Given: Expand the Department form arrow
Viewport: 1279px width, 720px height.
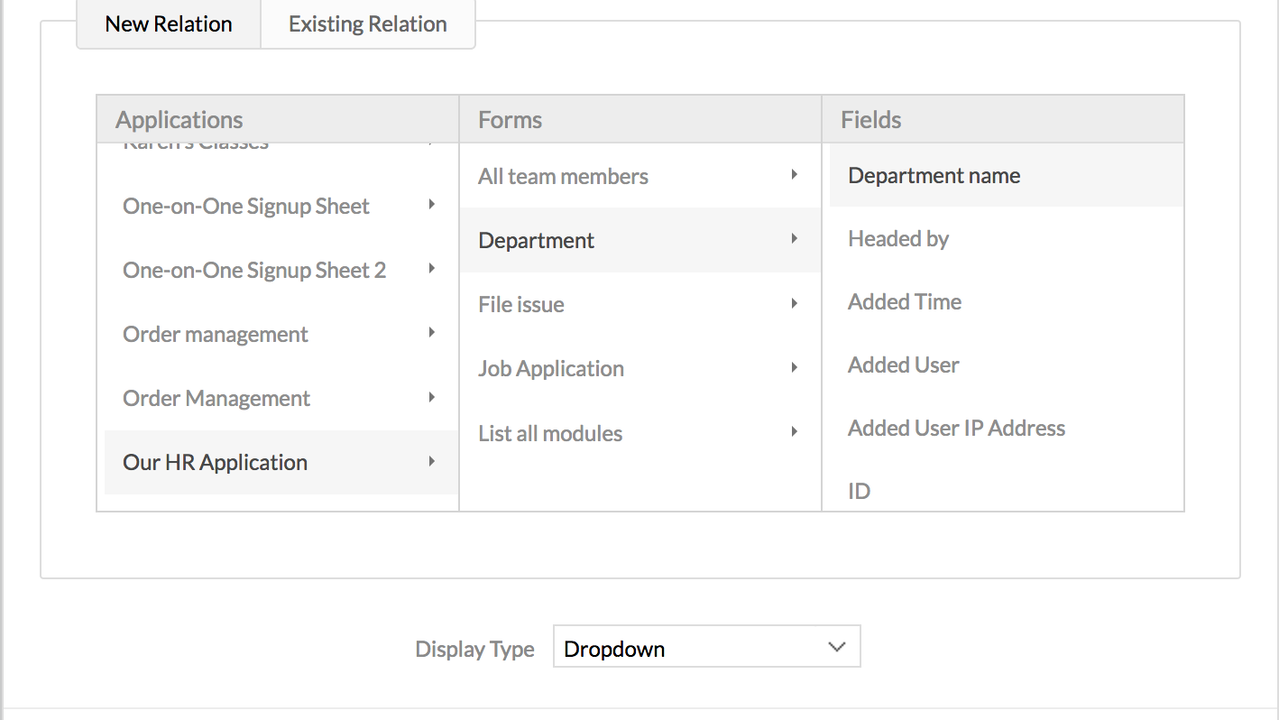Looking at the screenshot, I should (793, 240).
